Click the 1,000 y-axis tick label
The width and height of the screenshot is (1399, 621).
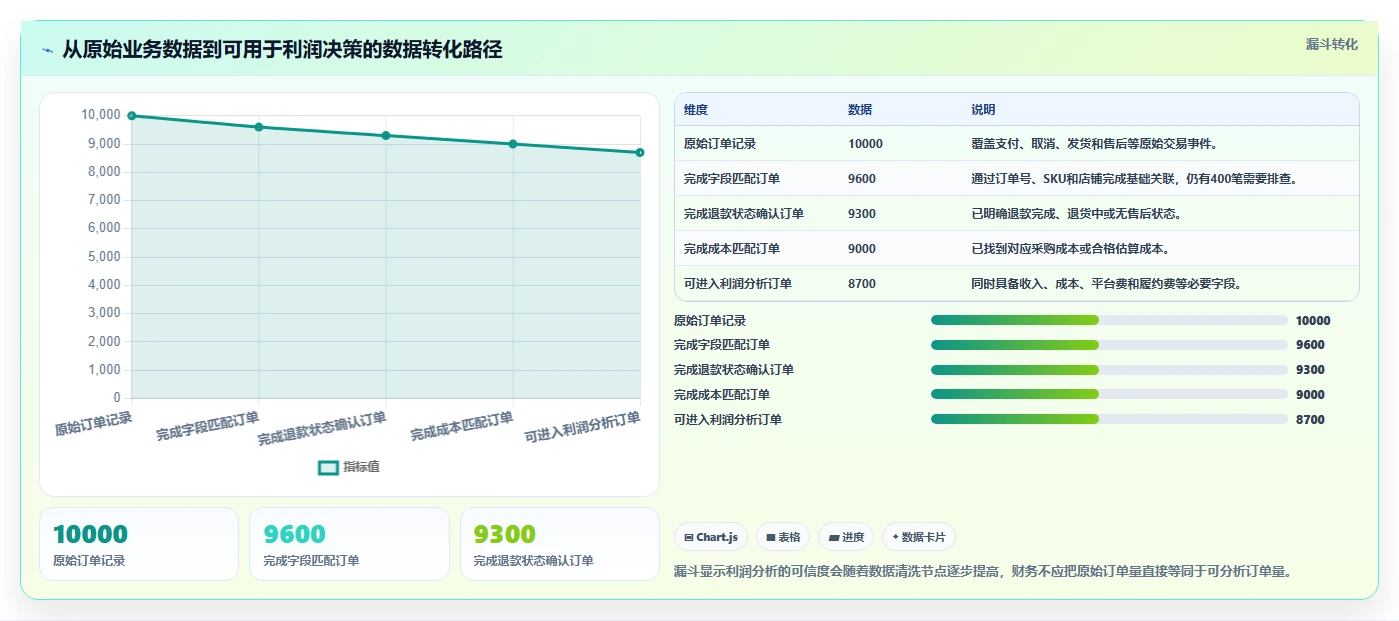click(x=104, y=370)
